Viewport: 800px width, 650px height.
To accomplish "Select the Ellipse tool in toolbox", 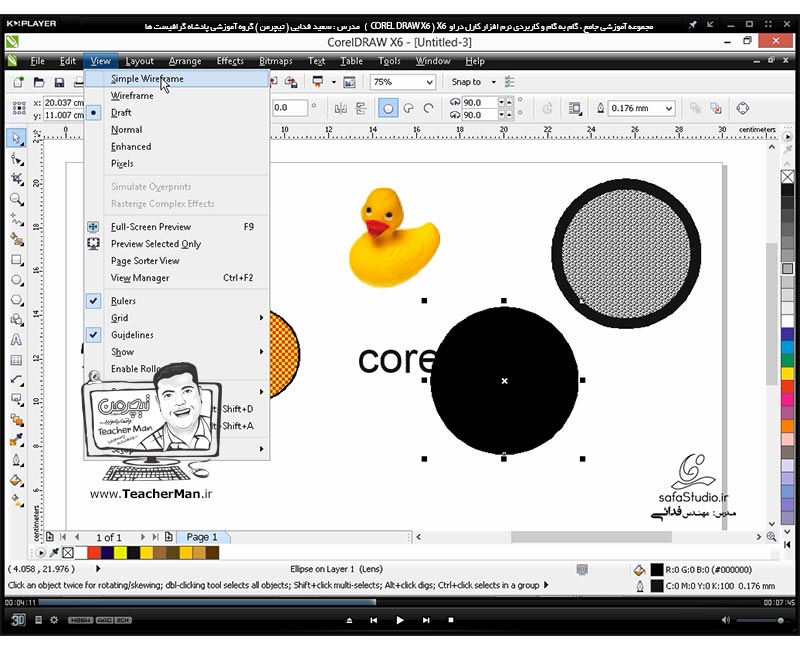I will [16, 280].
